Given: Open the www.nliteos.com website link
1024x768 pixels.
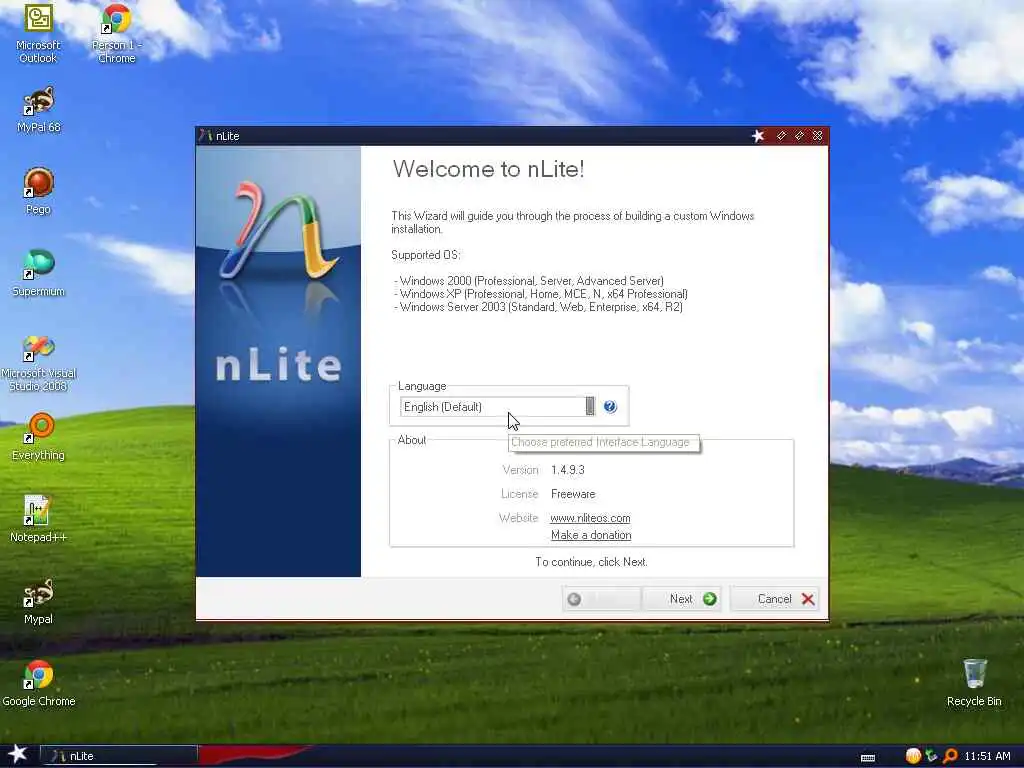Looking at the screenshot, I should [x=590, y=518].
